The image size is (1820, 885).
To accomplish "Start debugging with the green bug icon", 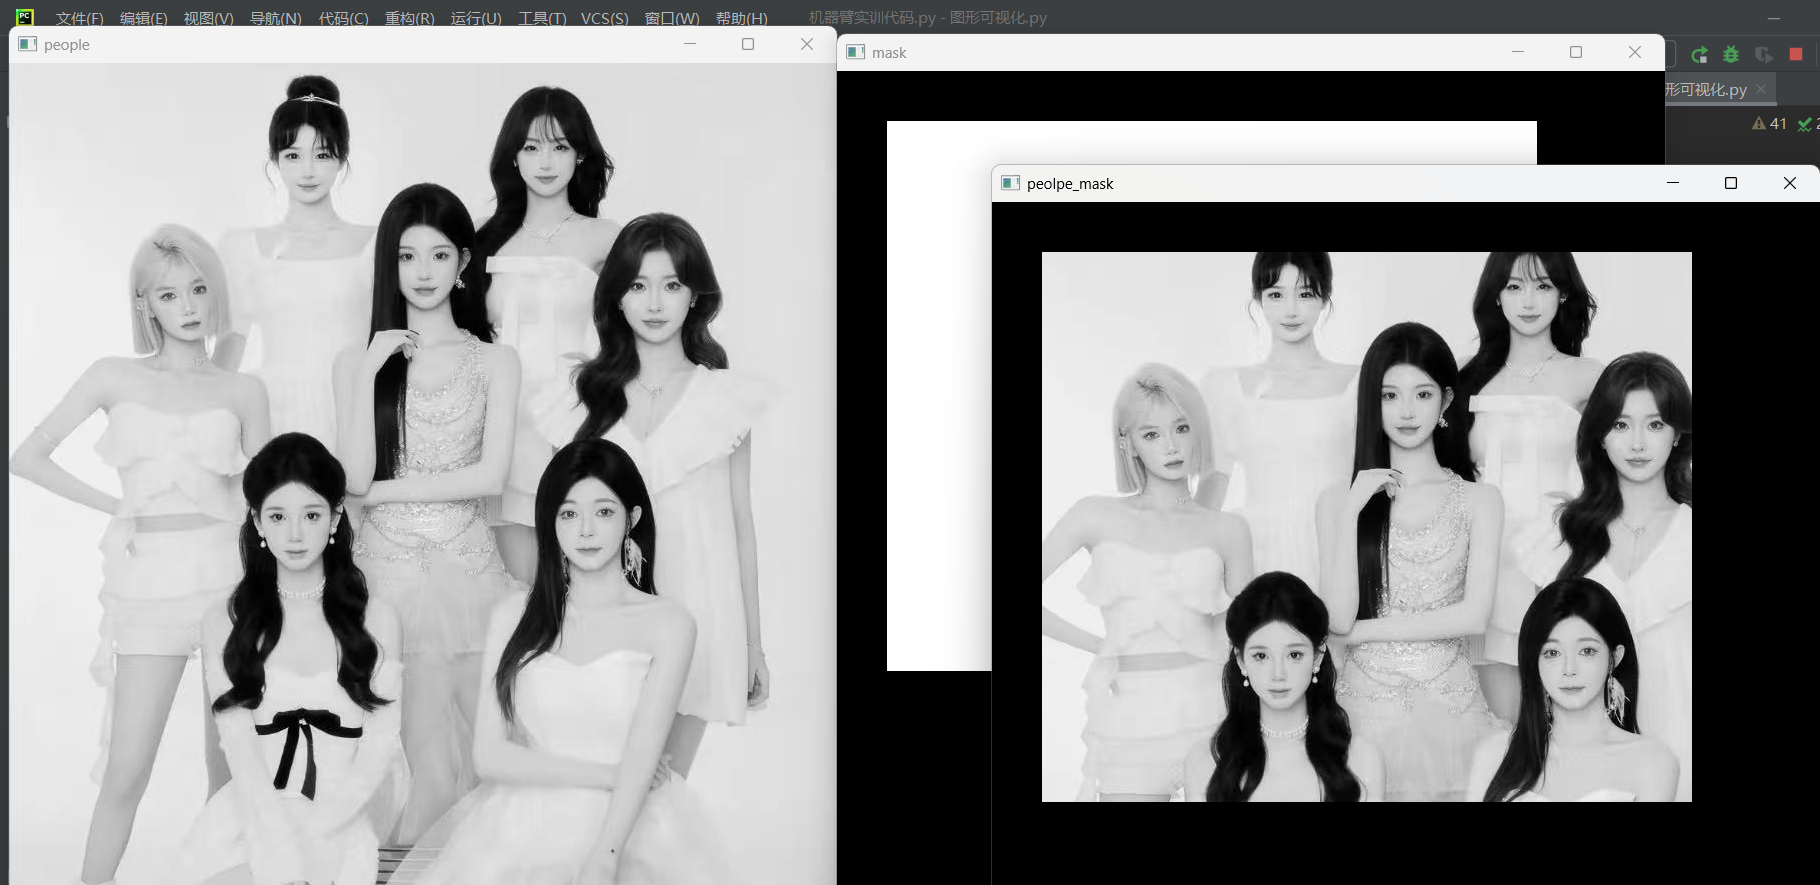I will [x=1731, y=54].
